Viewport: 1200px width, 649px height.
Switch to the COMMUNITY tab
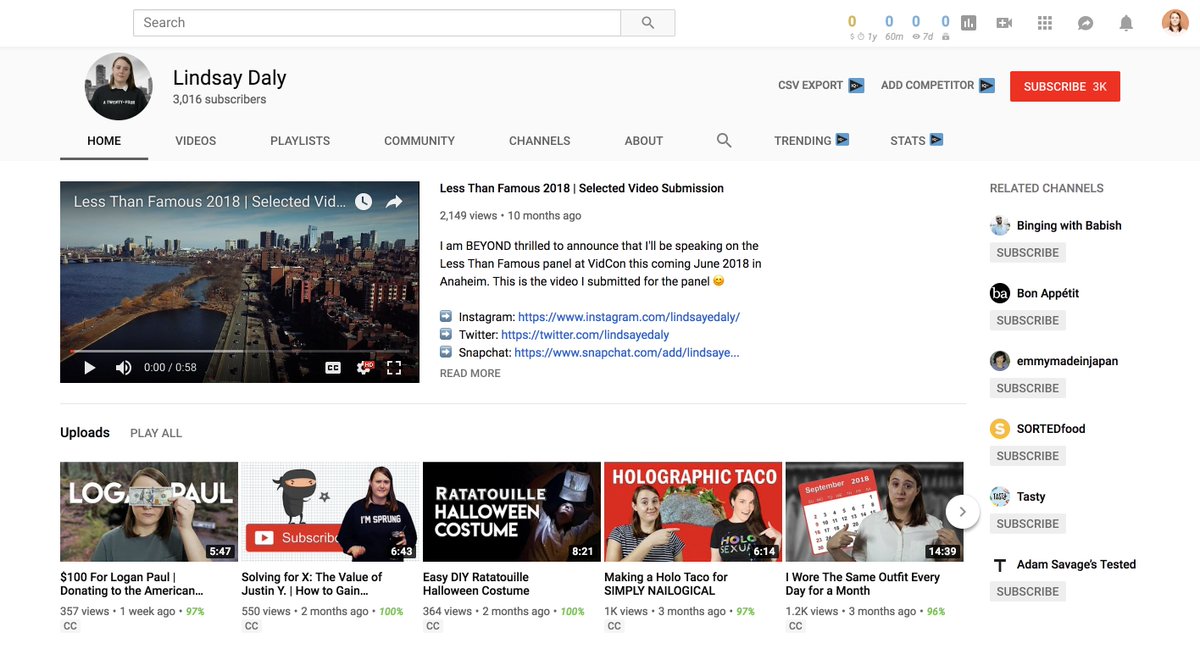point(419,141)
